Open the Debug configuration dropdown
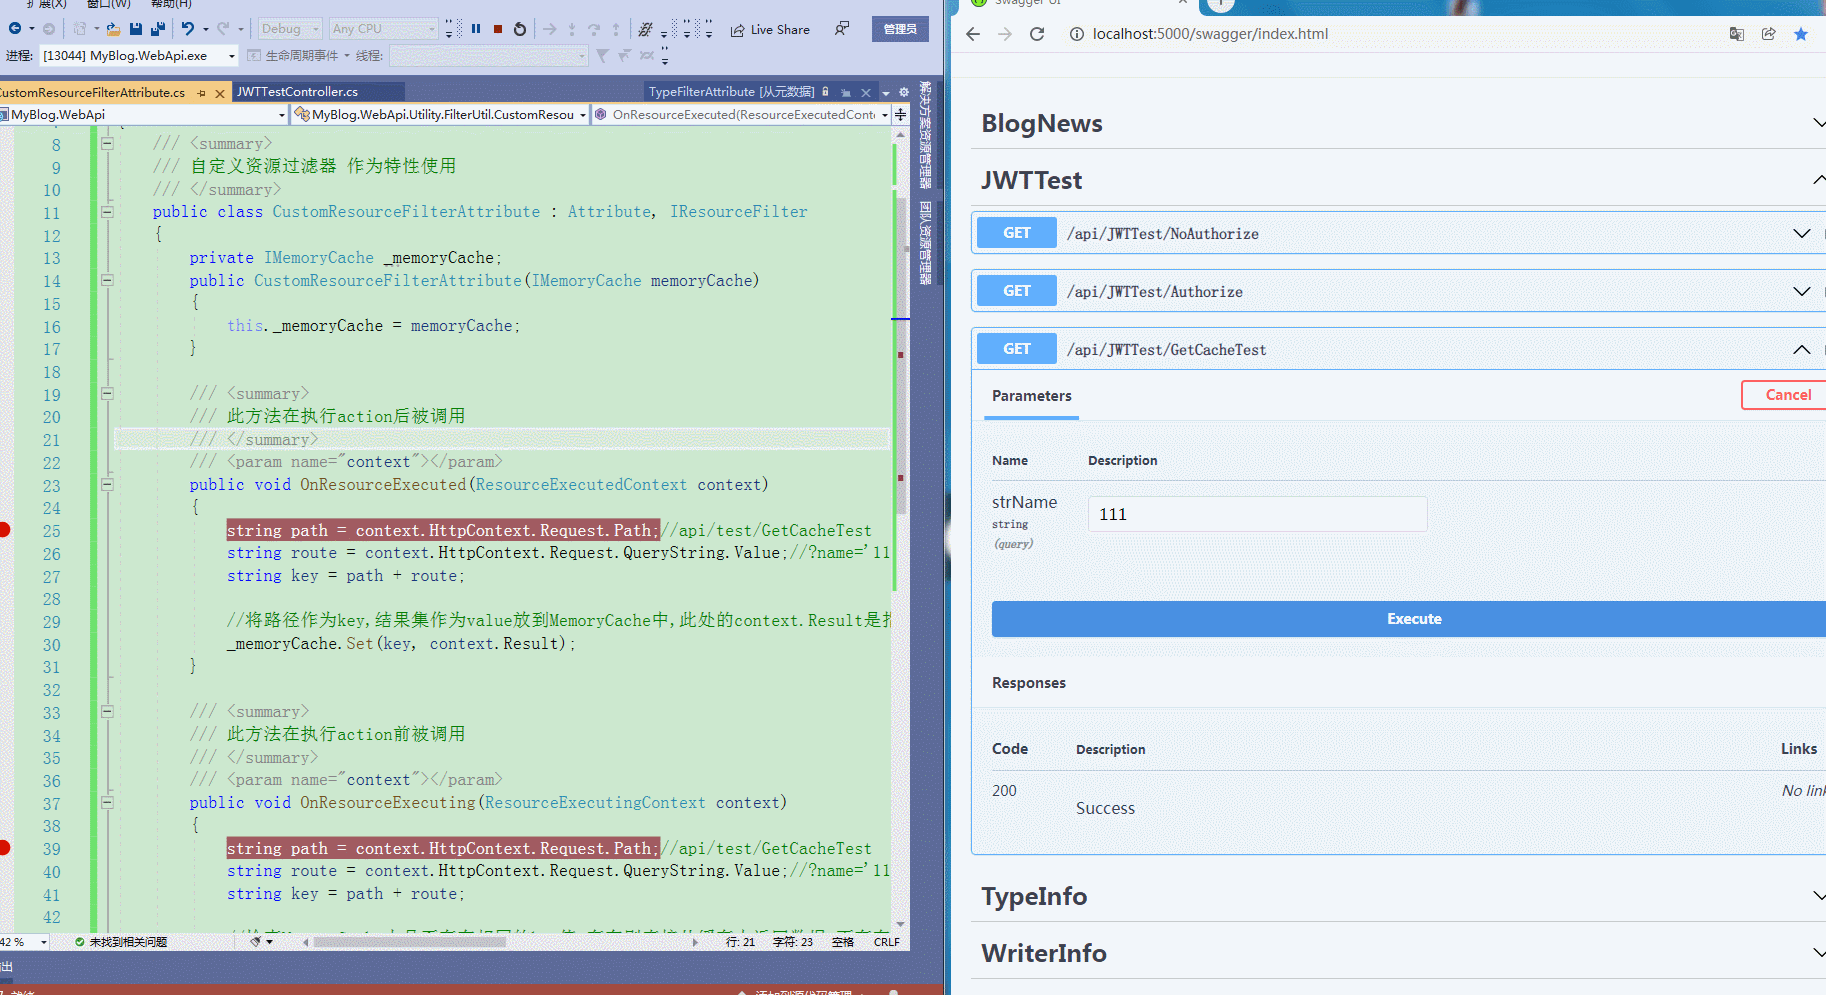 288,28
